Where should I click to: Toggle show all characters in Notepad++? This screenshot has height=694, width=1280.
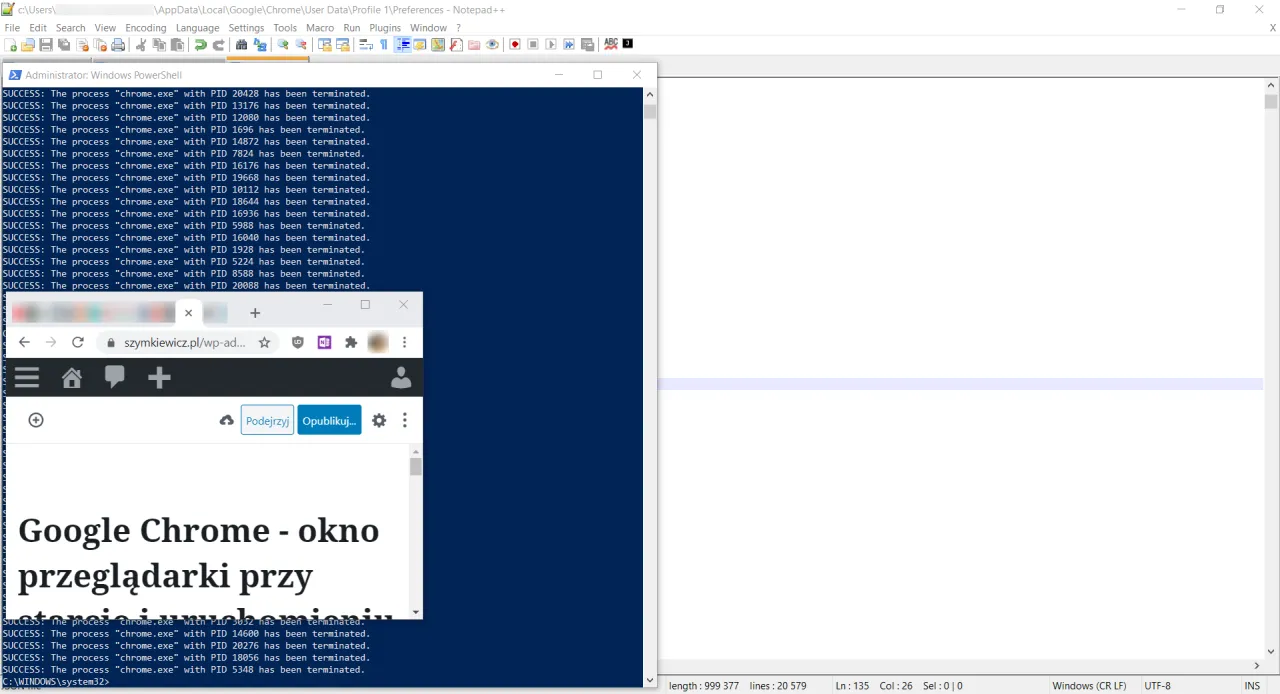click(x=383, y=44)
